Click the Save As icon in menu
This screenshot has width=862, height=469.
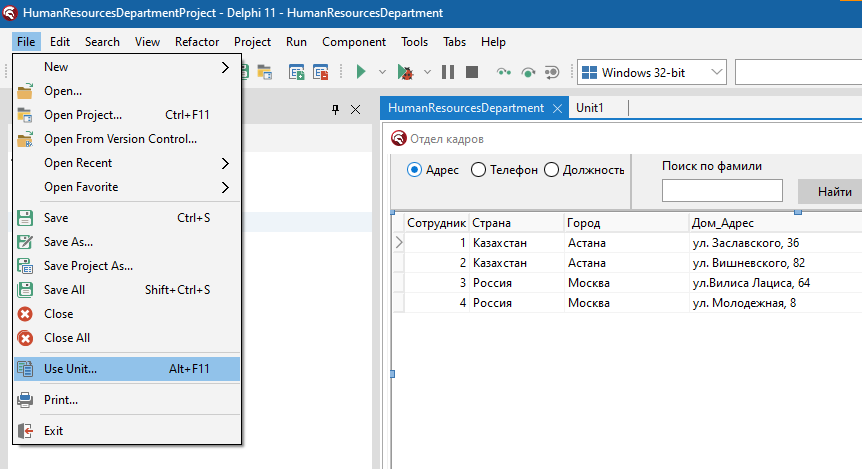tap(25, 242)
